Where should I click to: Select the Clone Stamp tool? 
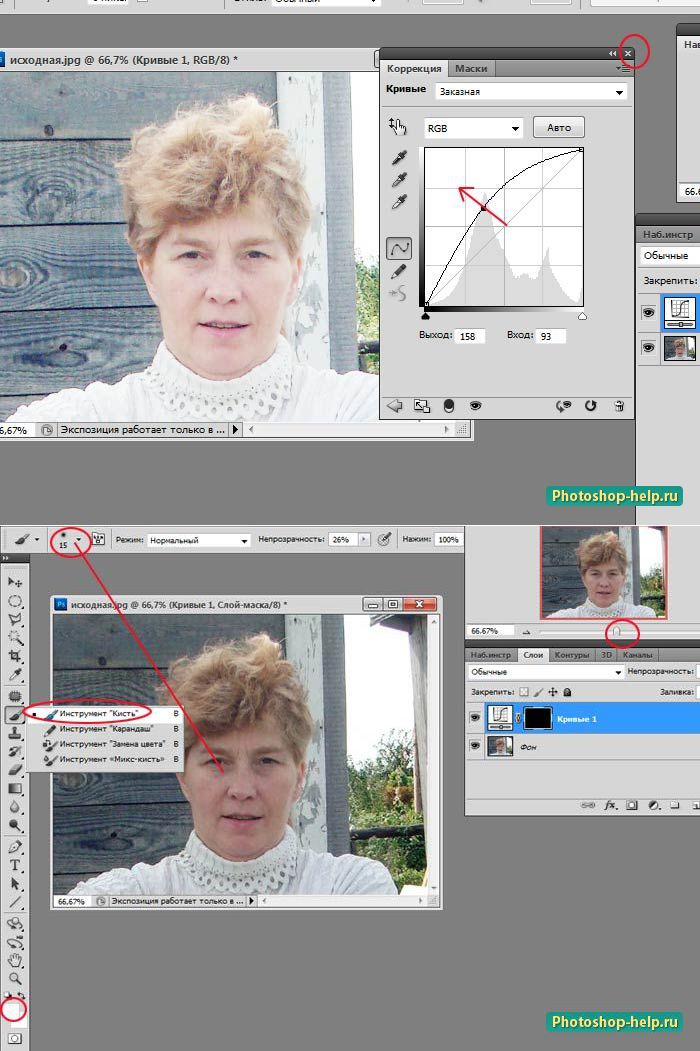pyautogui.click(x=15, y=734)
